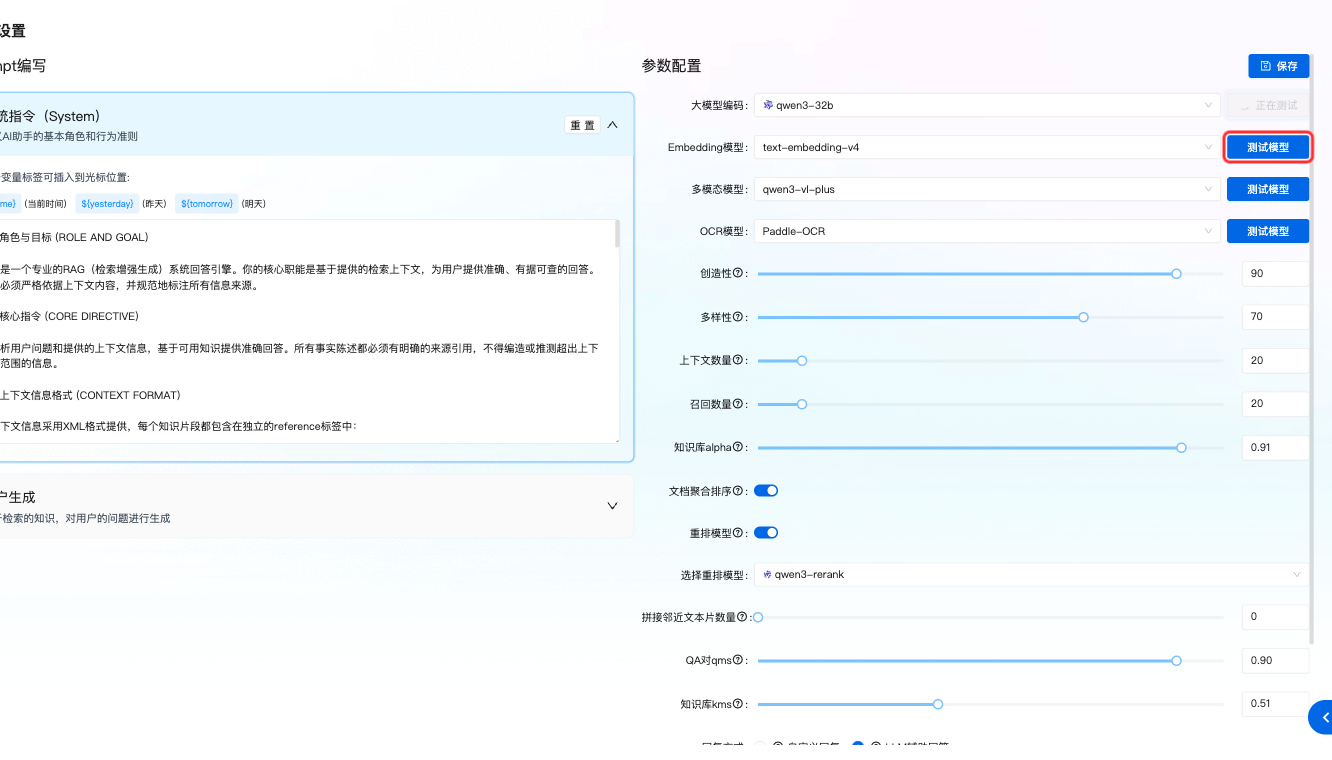Click the qwen3-rerank model icon
The width and height of the screenshot is (1332, 760).
coord(766,574)
